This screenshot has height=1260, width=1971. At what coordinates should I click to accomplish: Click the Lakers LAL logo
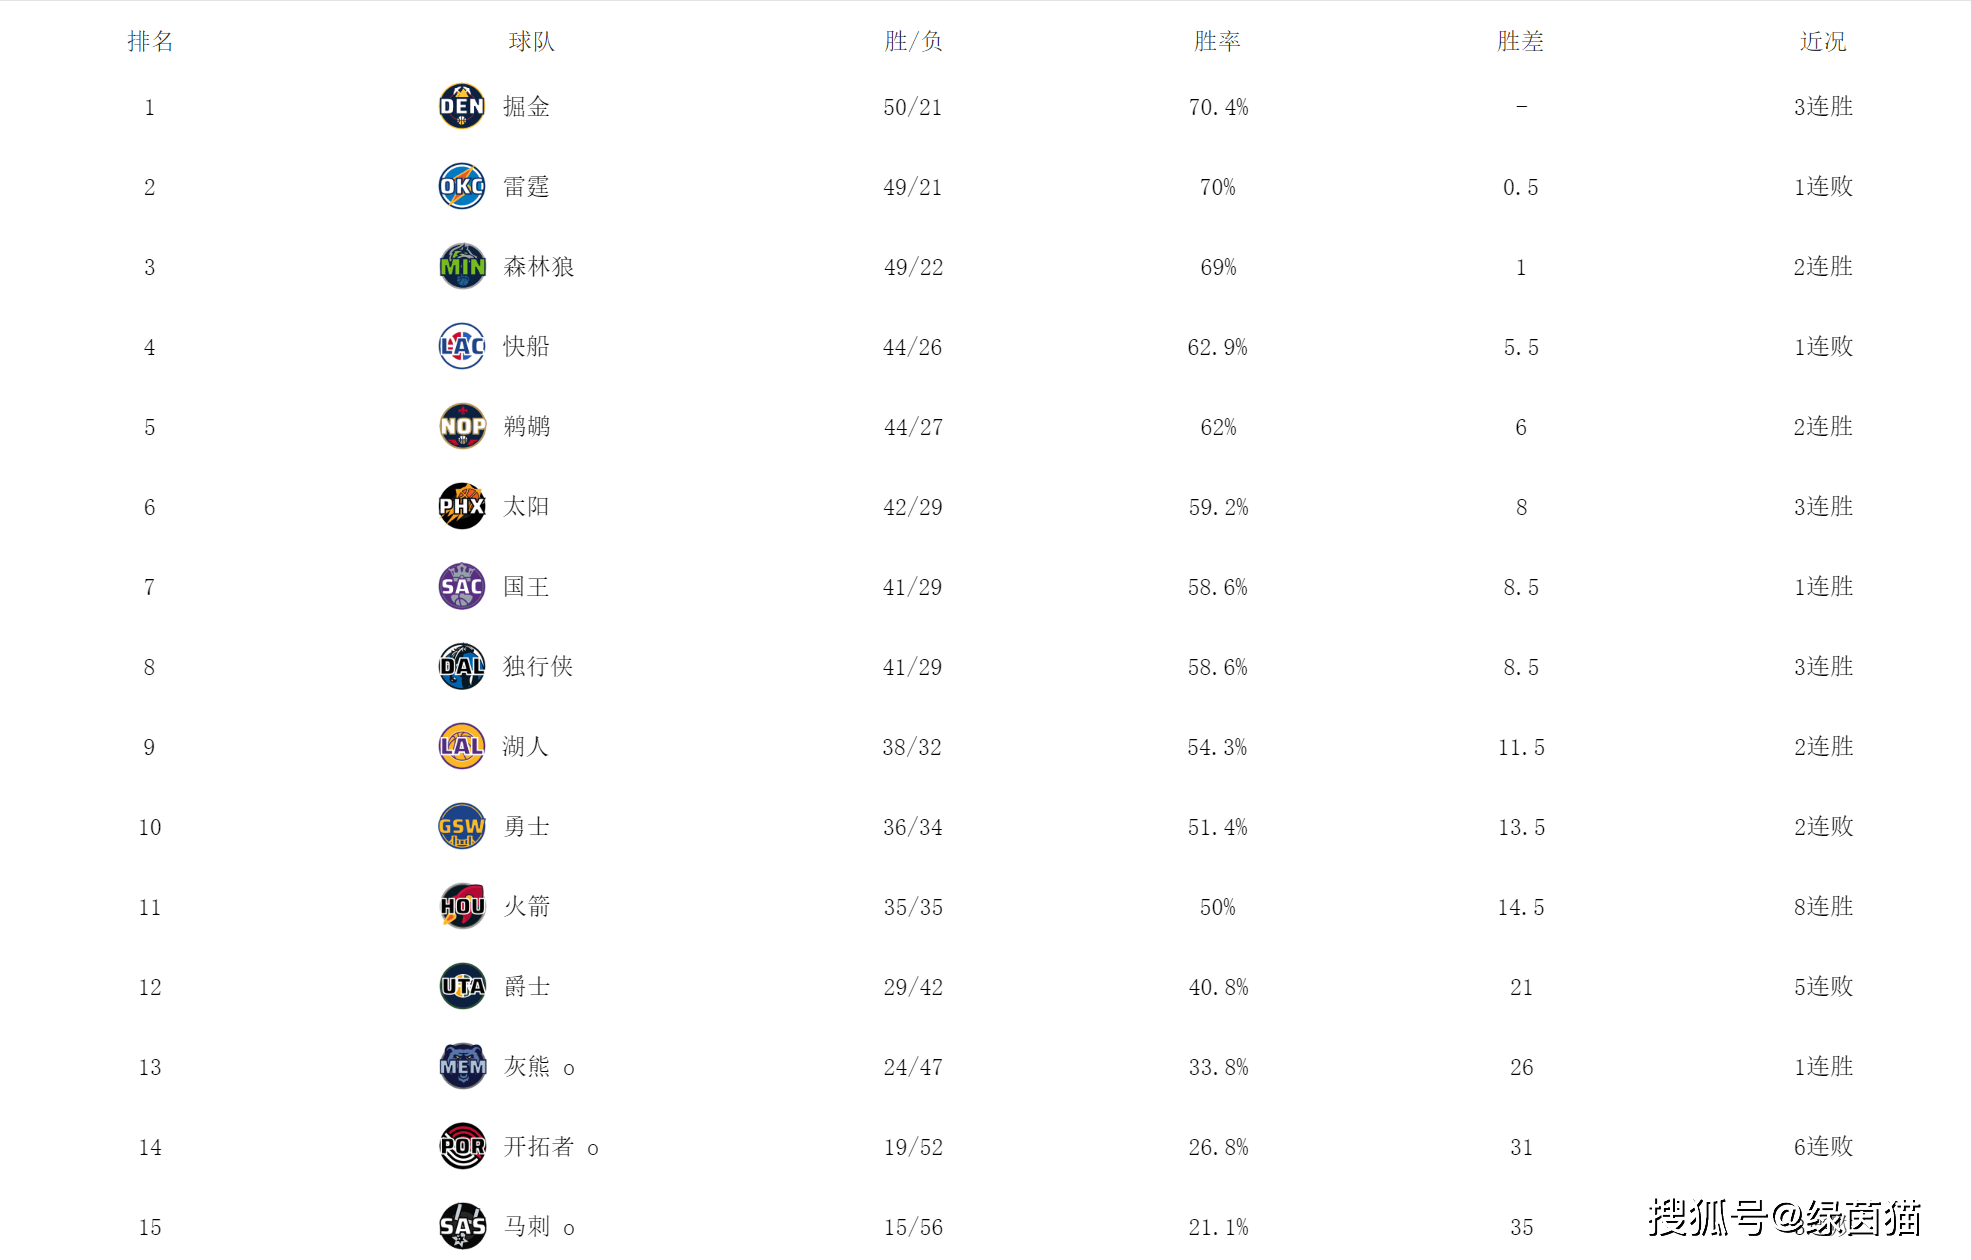tap(462, 746)
